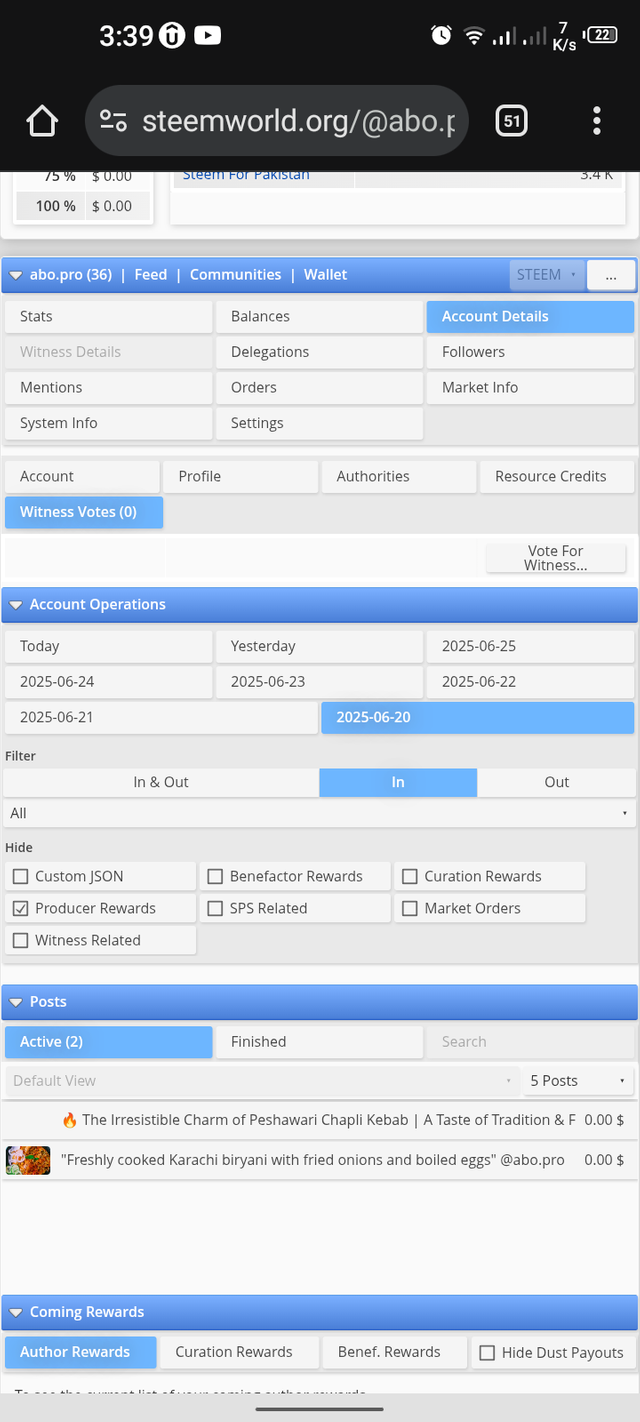The image size is (640, 1422).
Task: Open the Orders tab
Action: [x=319, y=388]
